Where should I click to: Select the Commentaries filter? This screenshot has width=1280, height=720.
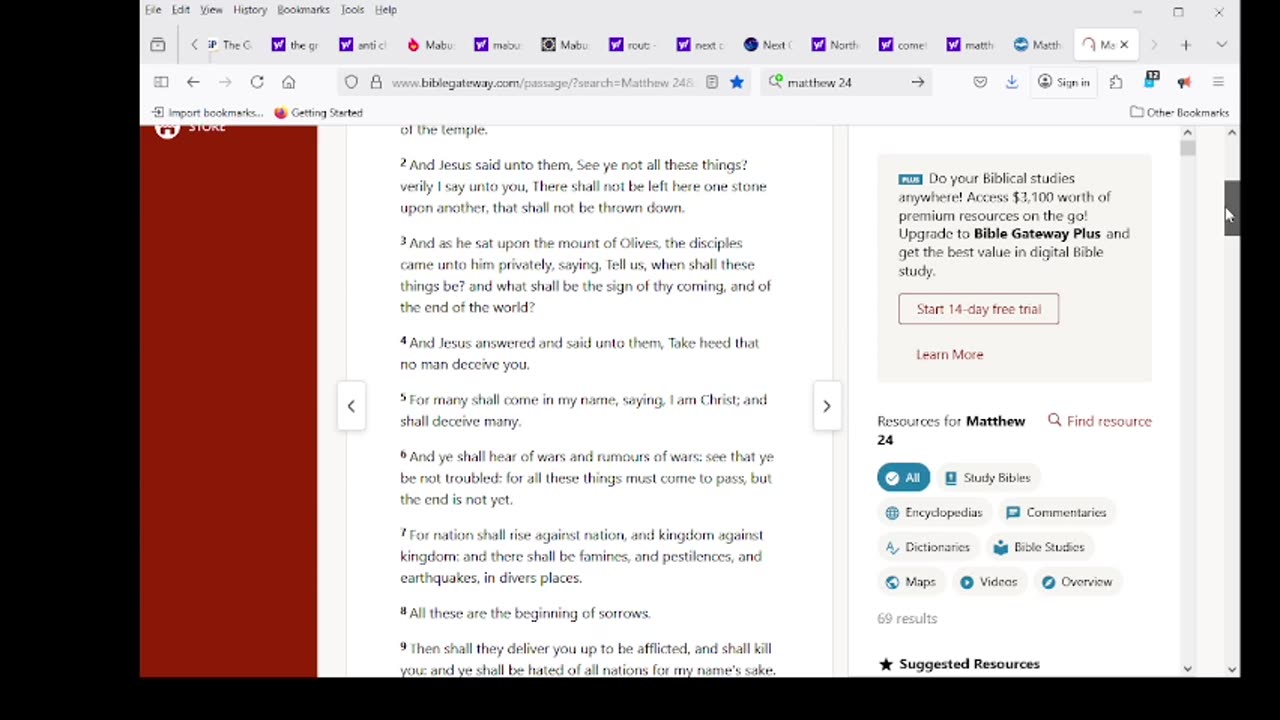pos(1056,513)
